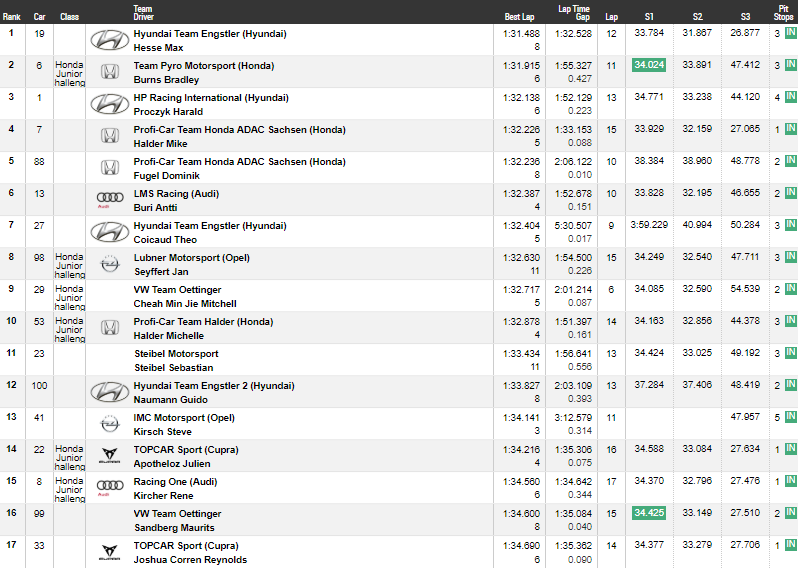Open Steibel Motorsport team entry
The image size is (803, 571).
coord(176,354)
